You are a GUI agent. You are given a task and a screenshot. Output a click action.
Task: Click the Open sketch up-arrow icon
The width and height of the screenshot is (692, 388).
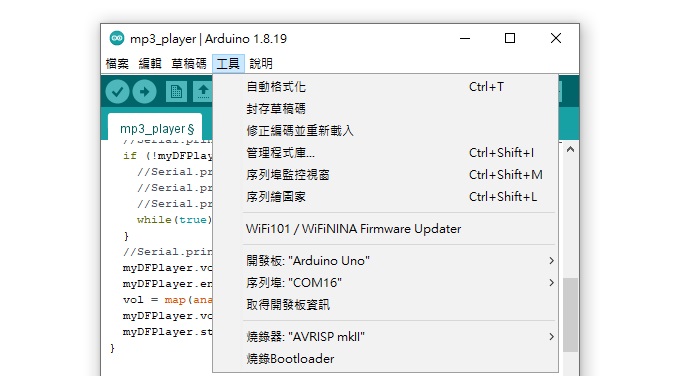coord(203,92)
